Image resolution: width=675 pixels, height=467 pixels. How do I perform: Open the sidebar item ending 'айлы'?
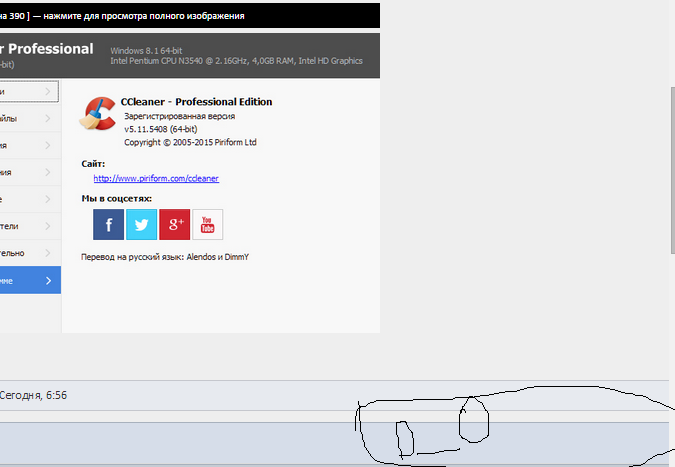click(x=30, y=118)
